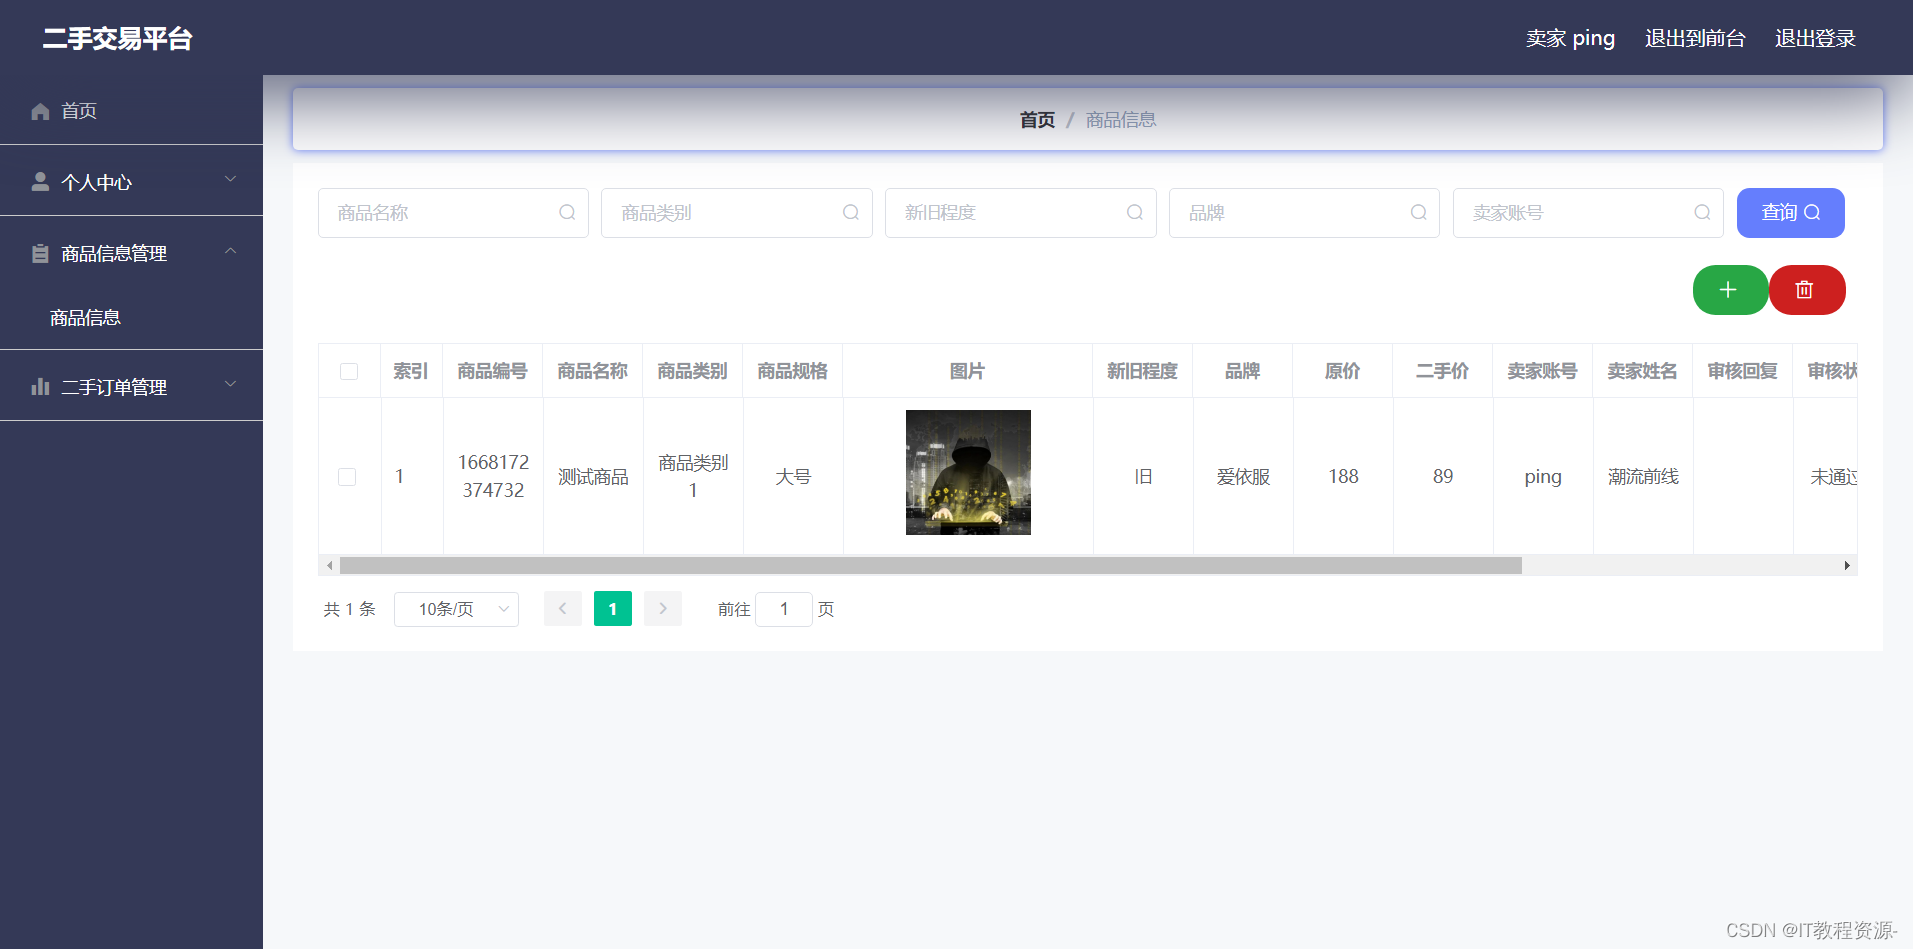This screenshot has width=1913, height=949.
Task: Click search icon in 商品类别 field
Action: pyautogui.click(x=851, y=212)
